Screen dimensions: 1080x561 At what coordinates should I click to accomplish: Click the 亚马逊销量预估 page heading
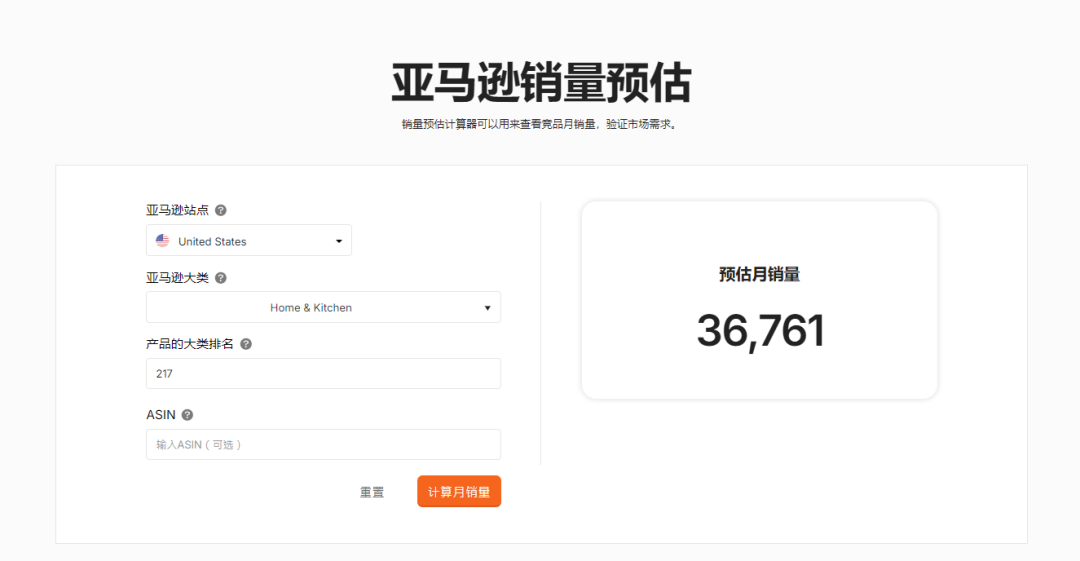tap(541, 83)
